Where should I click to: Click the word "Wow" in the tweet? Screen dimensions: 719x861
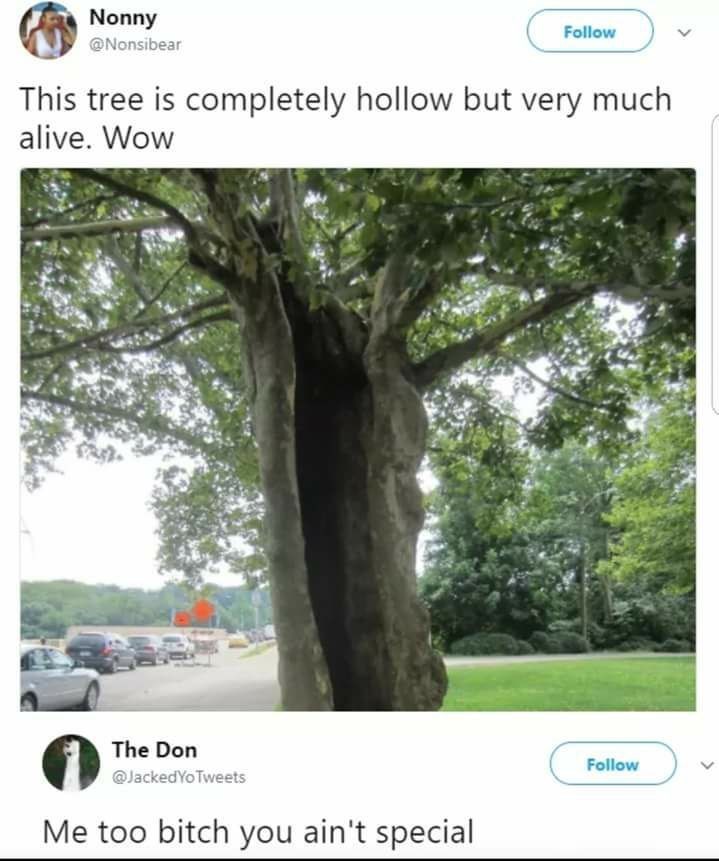click(138, 137)
